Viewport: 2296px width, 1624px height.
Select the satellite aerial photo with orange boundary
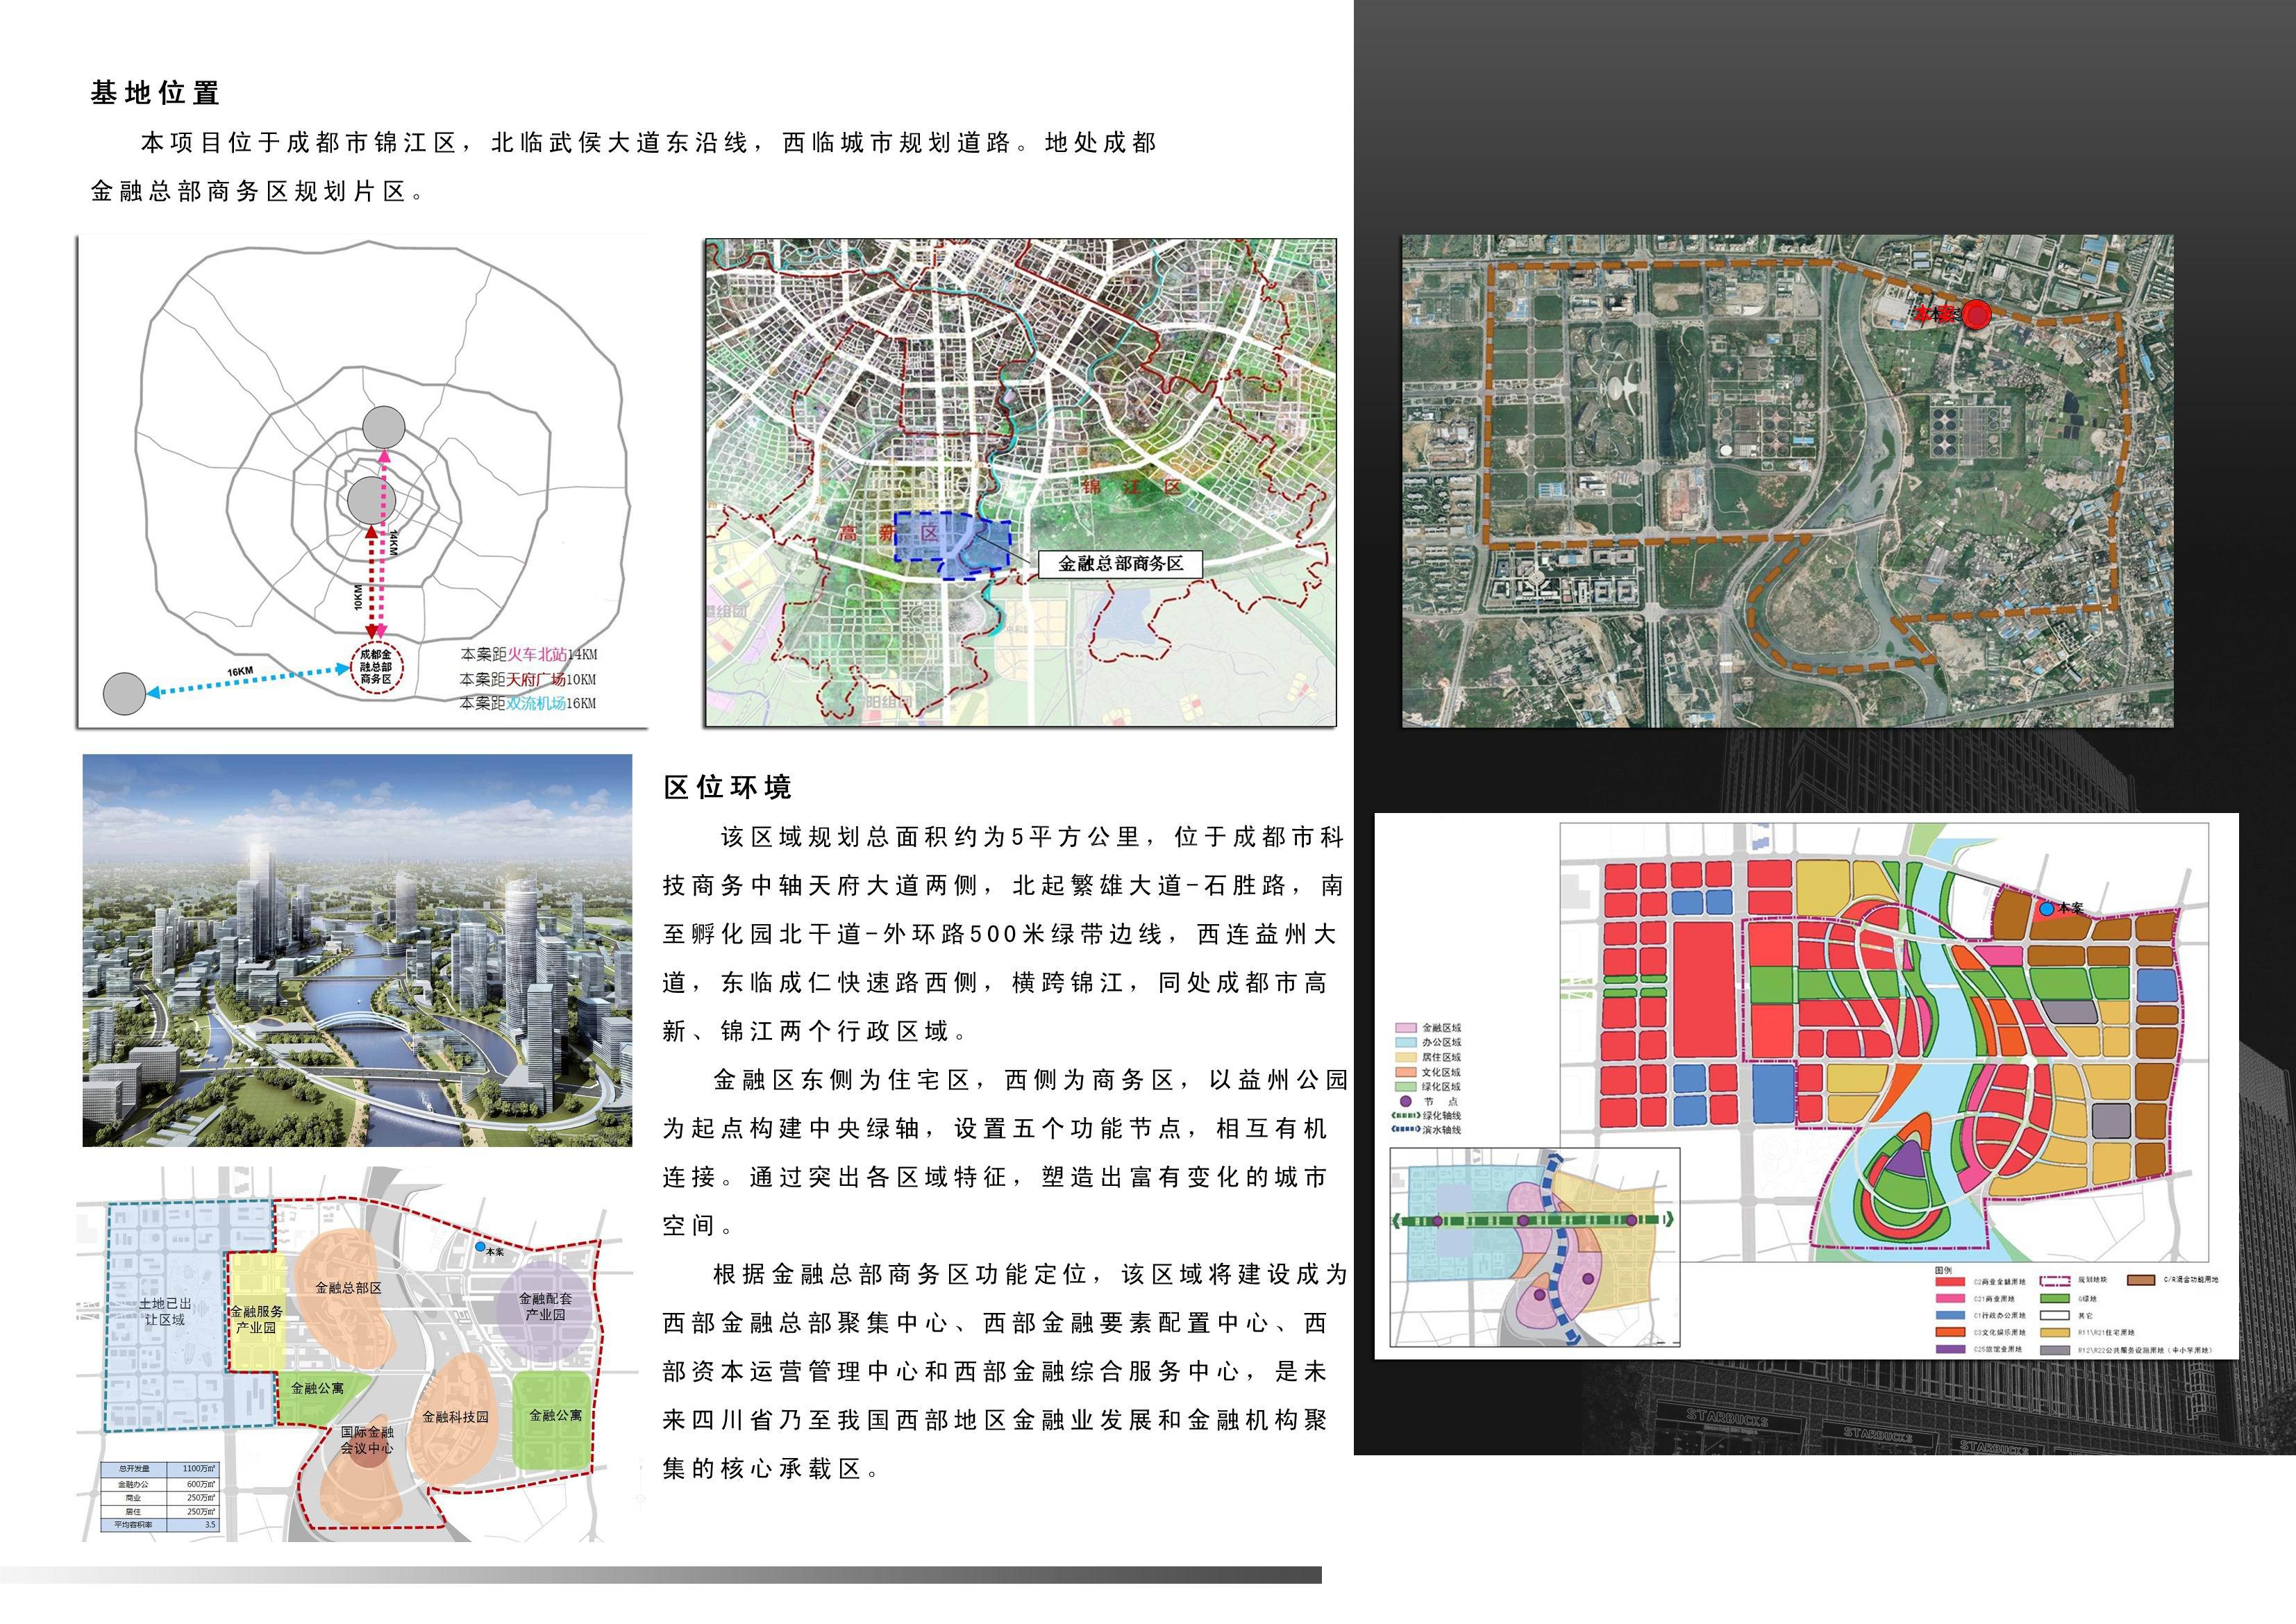pos(1787,481)
